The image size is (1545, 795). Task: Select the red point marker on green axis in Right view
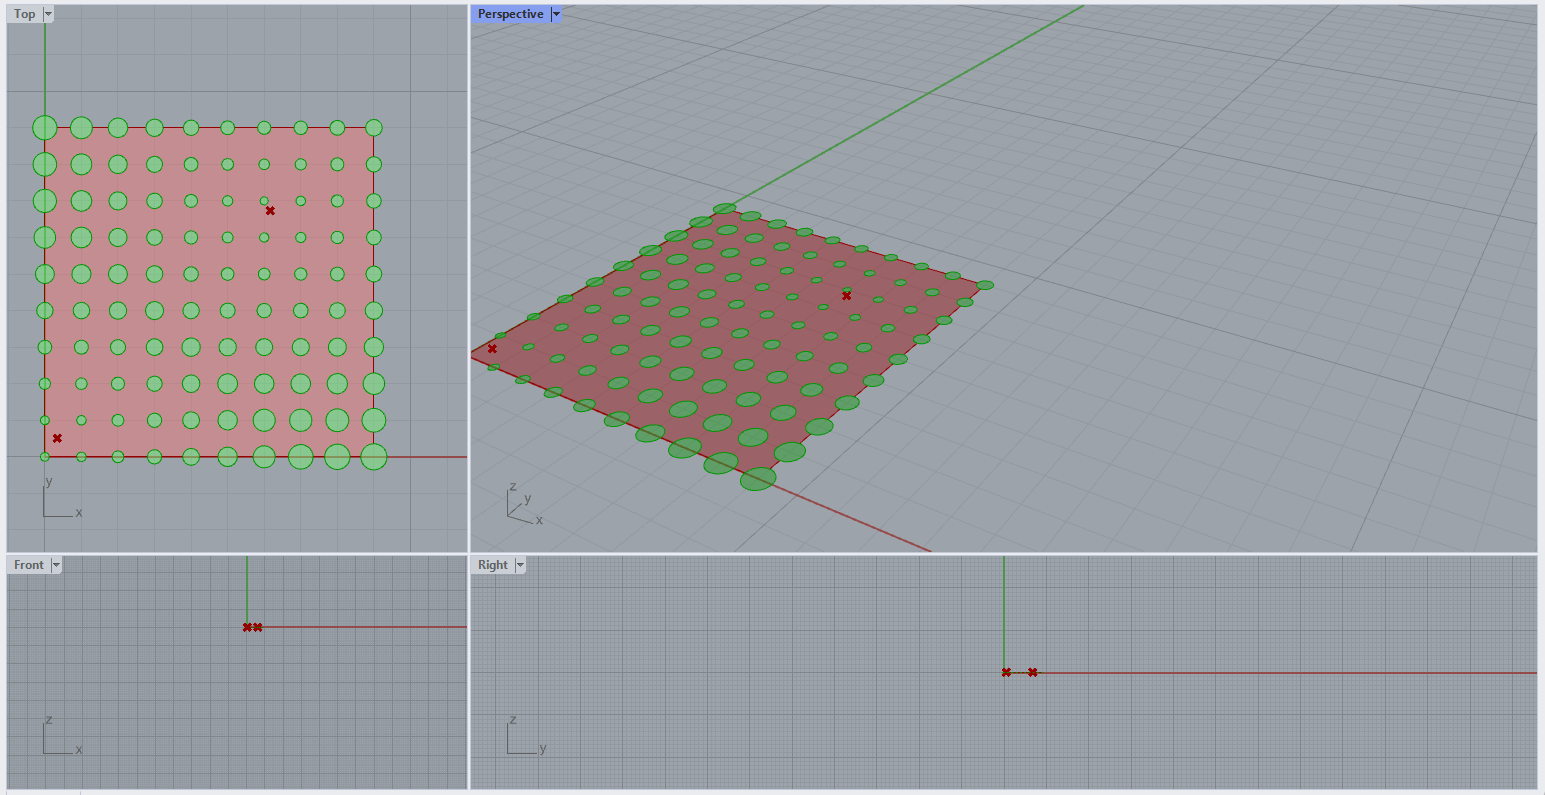point(1006,672)
